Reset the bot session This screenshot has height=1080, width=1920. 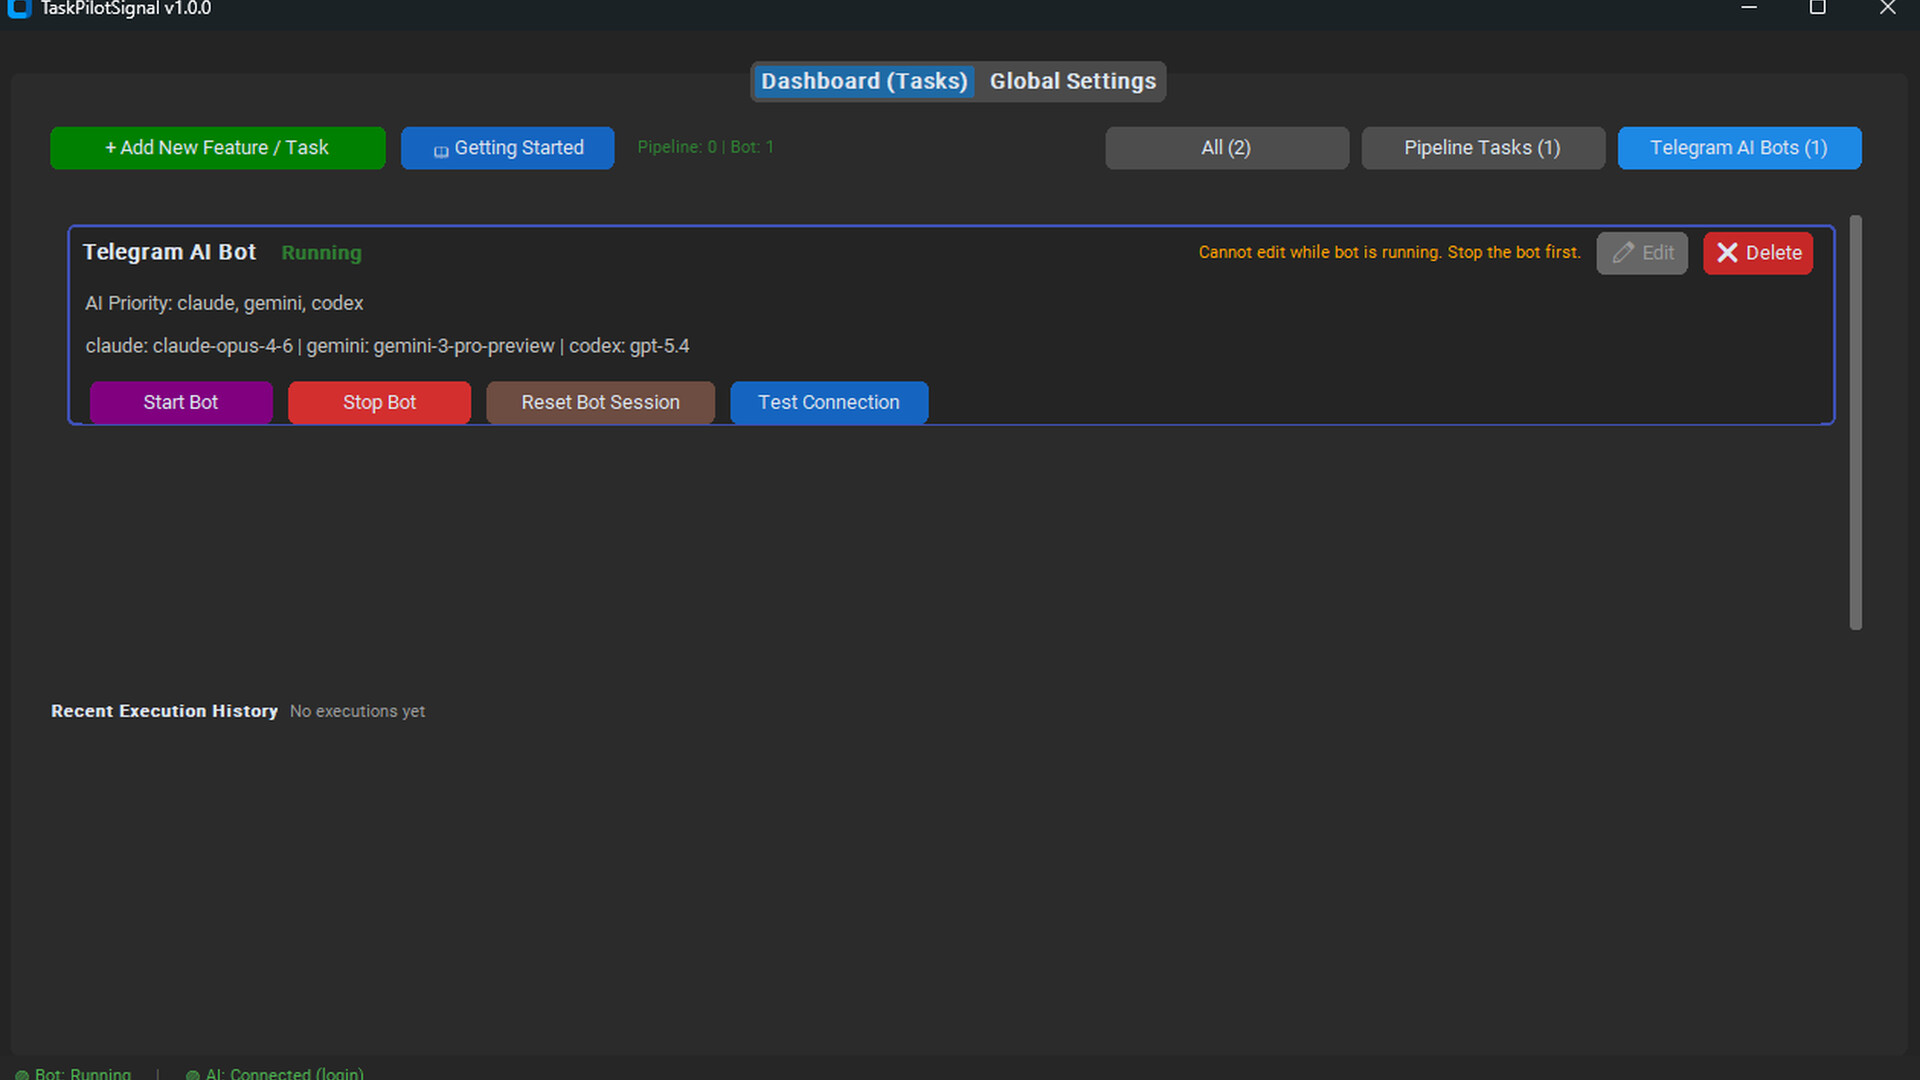(x=600, y=402)
